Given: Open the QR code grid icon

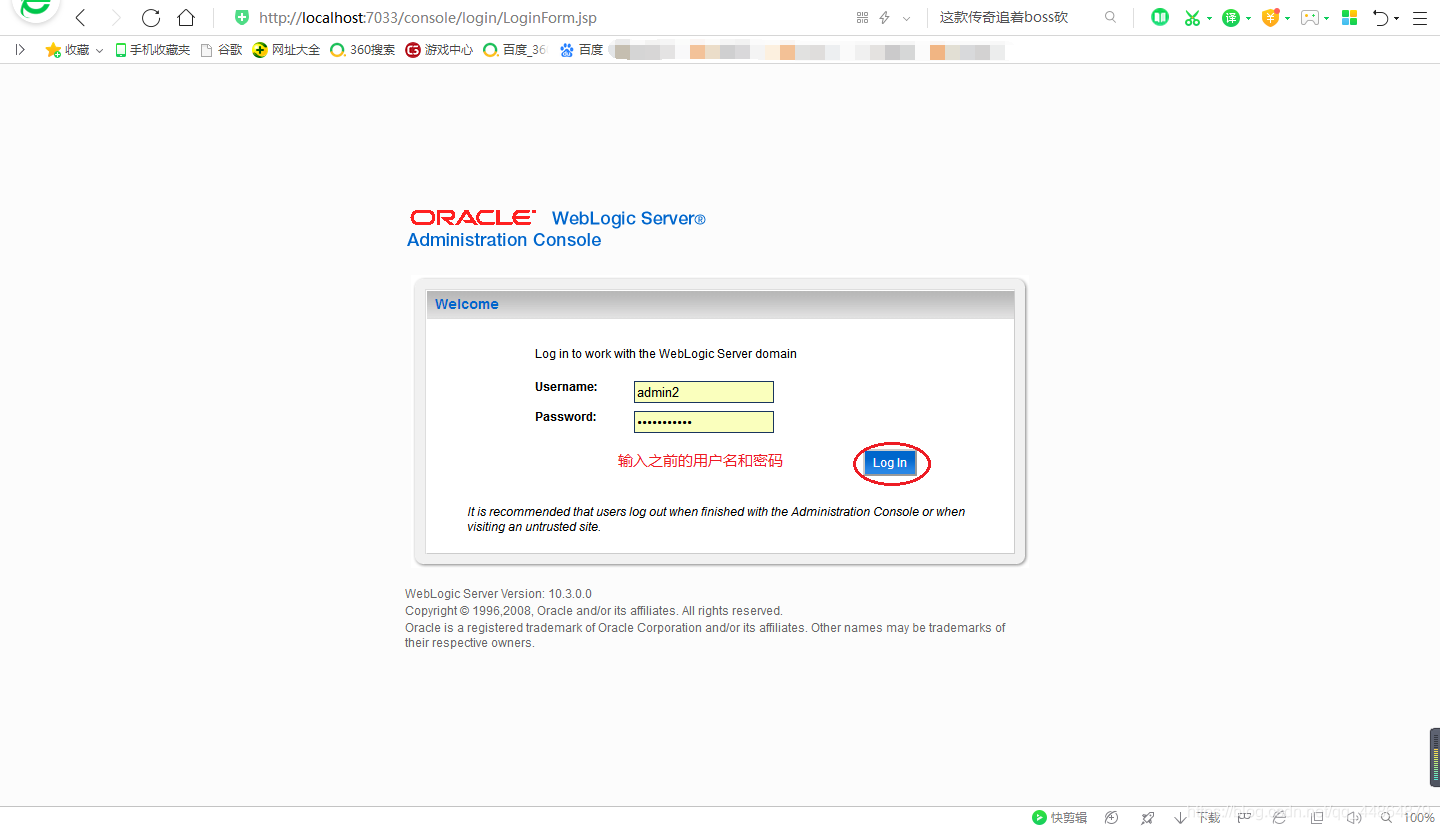Looking at the screenshot, I should pos(862,18).
